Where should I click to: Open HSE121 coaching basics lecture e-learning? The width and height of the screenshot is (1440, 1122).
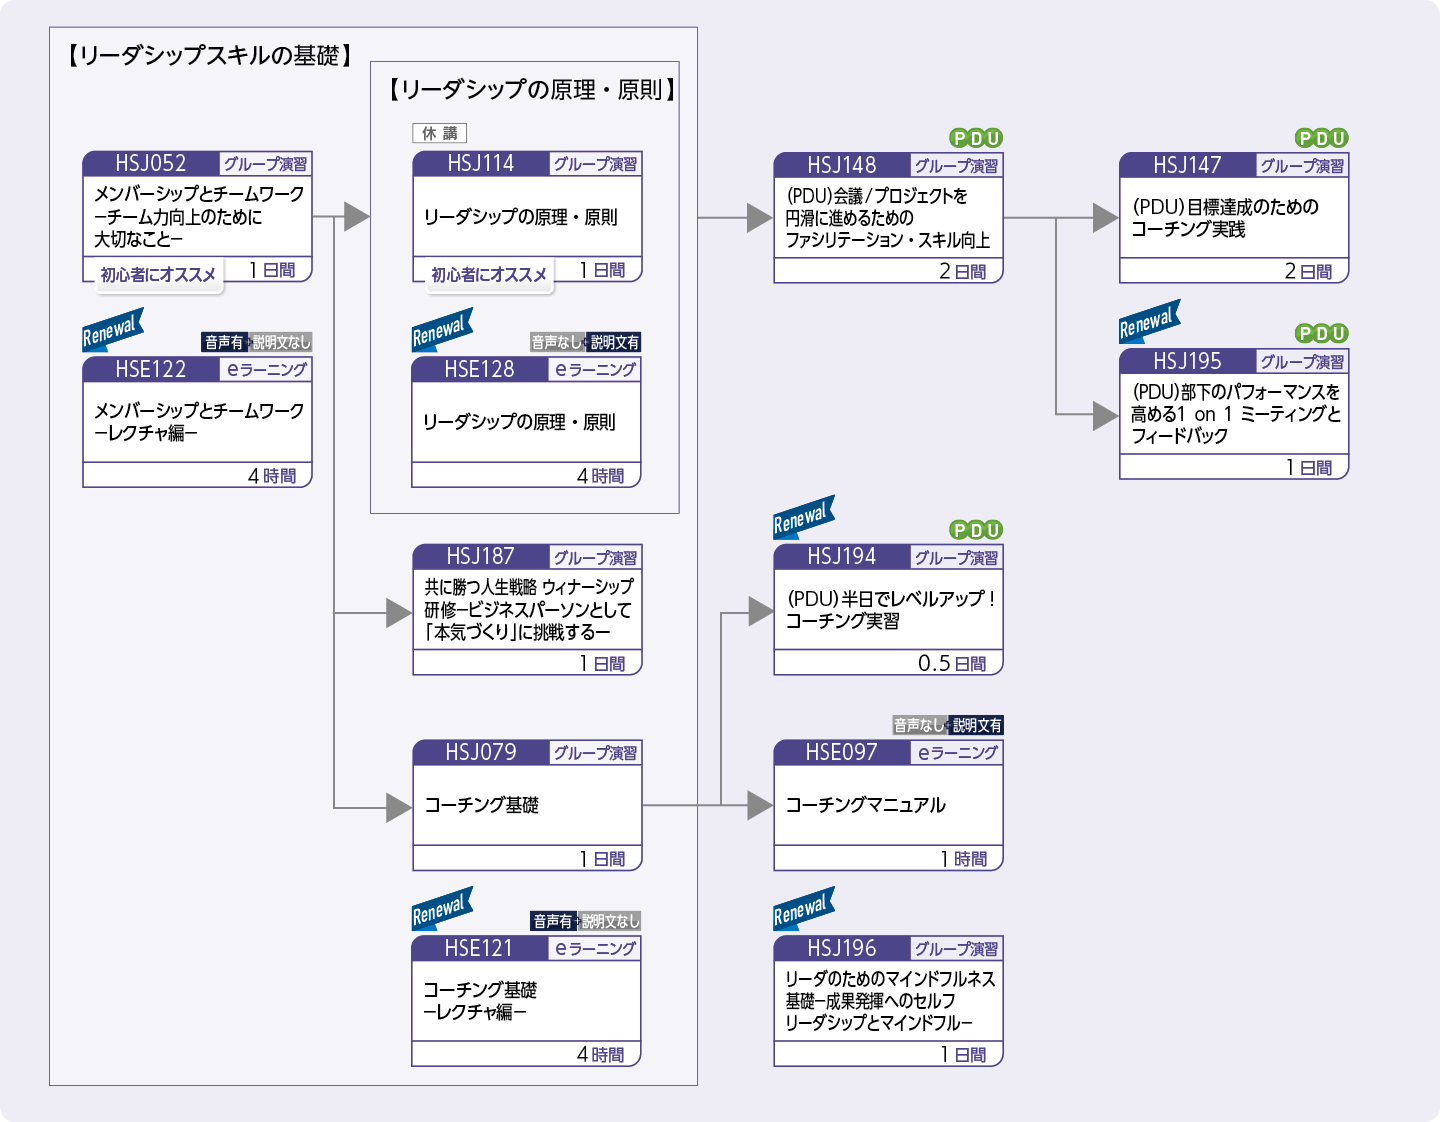[x=527, y=1001]
